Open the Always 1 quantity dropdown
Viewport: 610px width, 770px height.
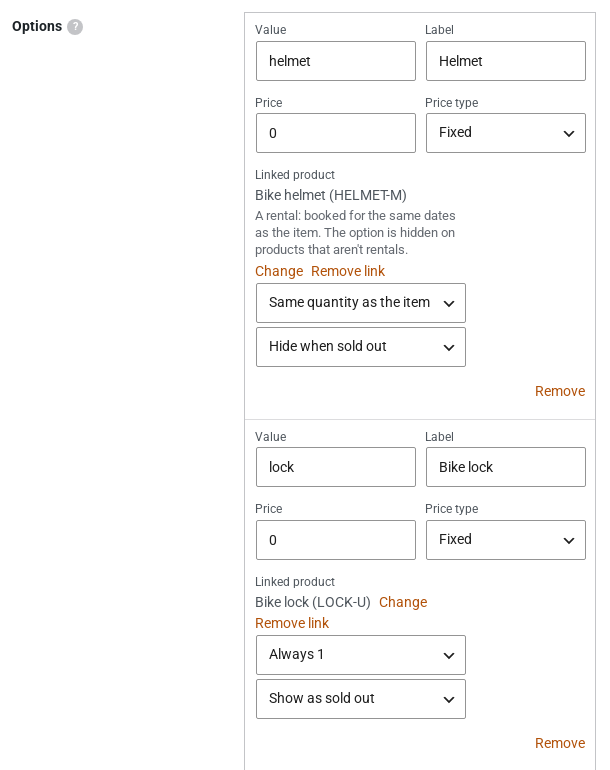click(x=360, y=655)
